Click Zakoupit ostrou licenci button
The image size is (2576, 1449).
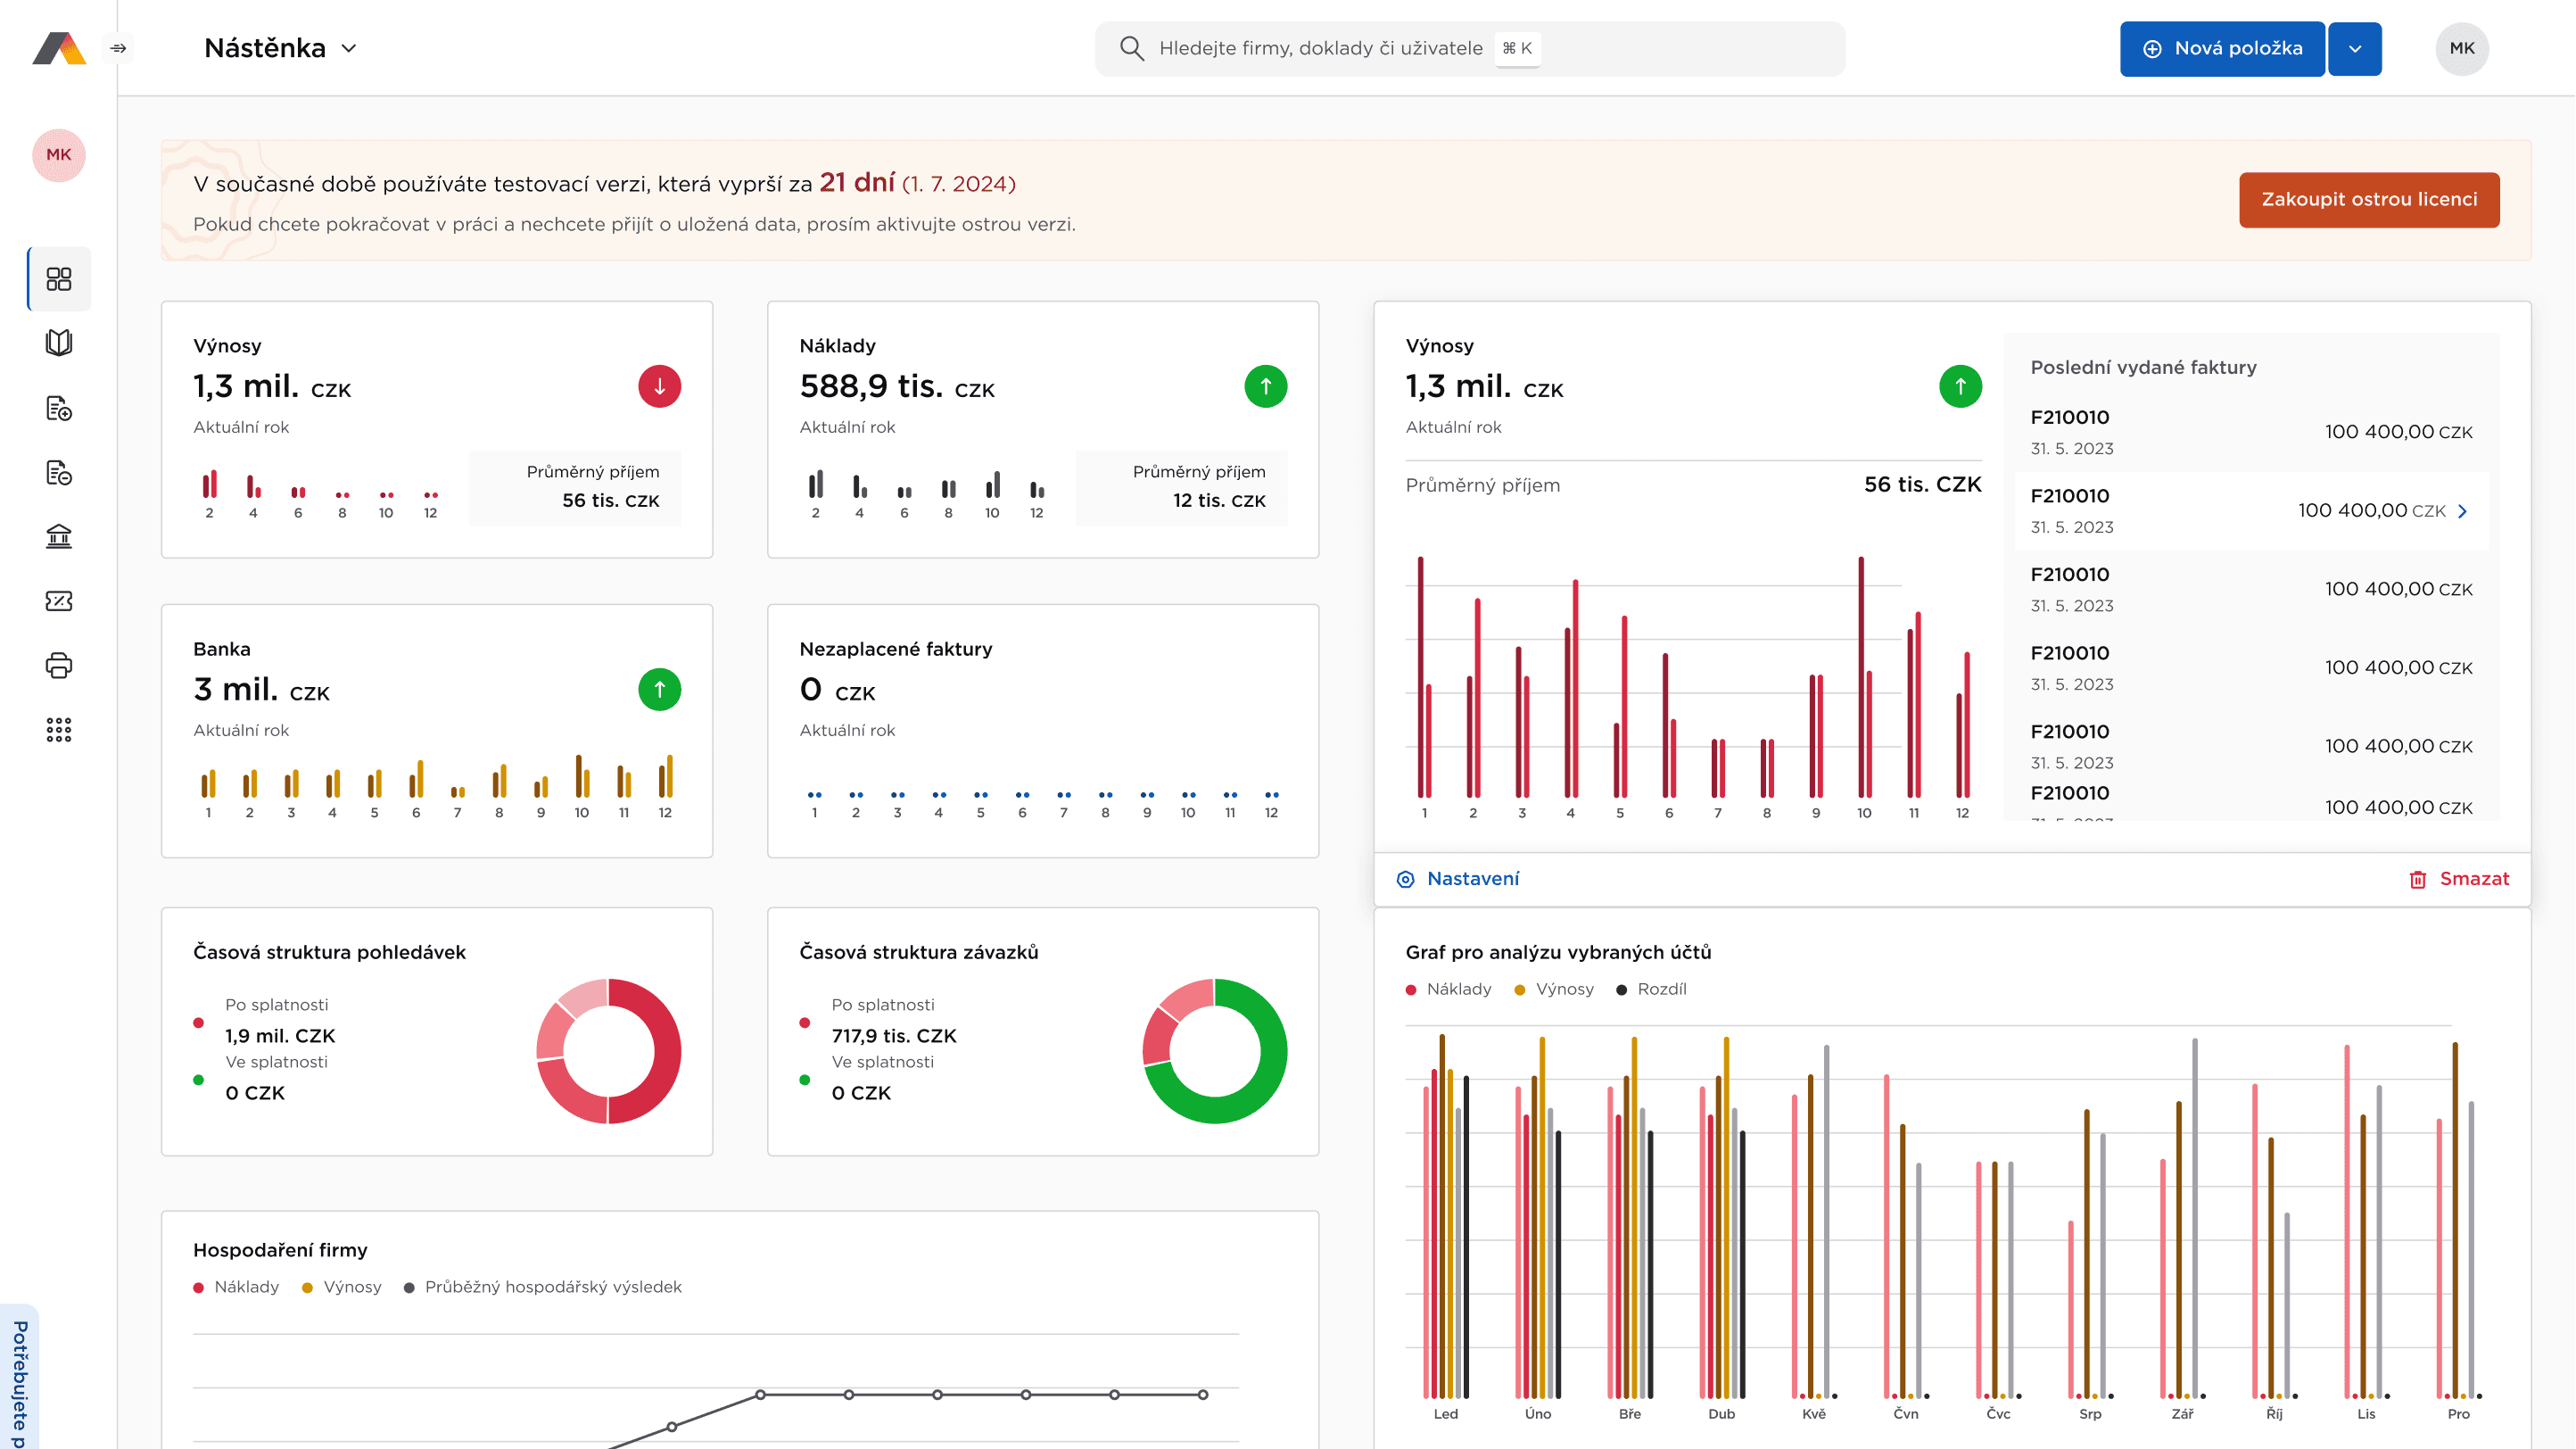2369,199
